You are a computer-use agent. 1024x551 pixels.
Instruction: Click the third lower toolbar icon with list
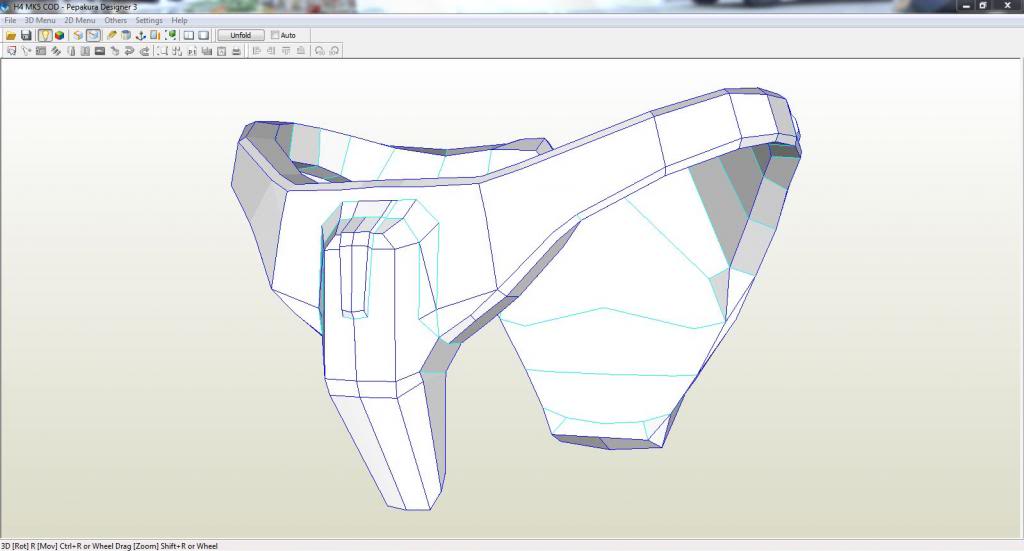pyautogui.click(x=40, y=51)
